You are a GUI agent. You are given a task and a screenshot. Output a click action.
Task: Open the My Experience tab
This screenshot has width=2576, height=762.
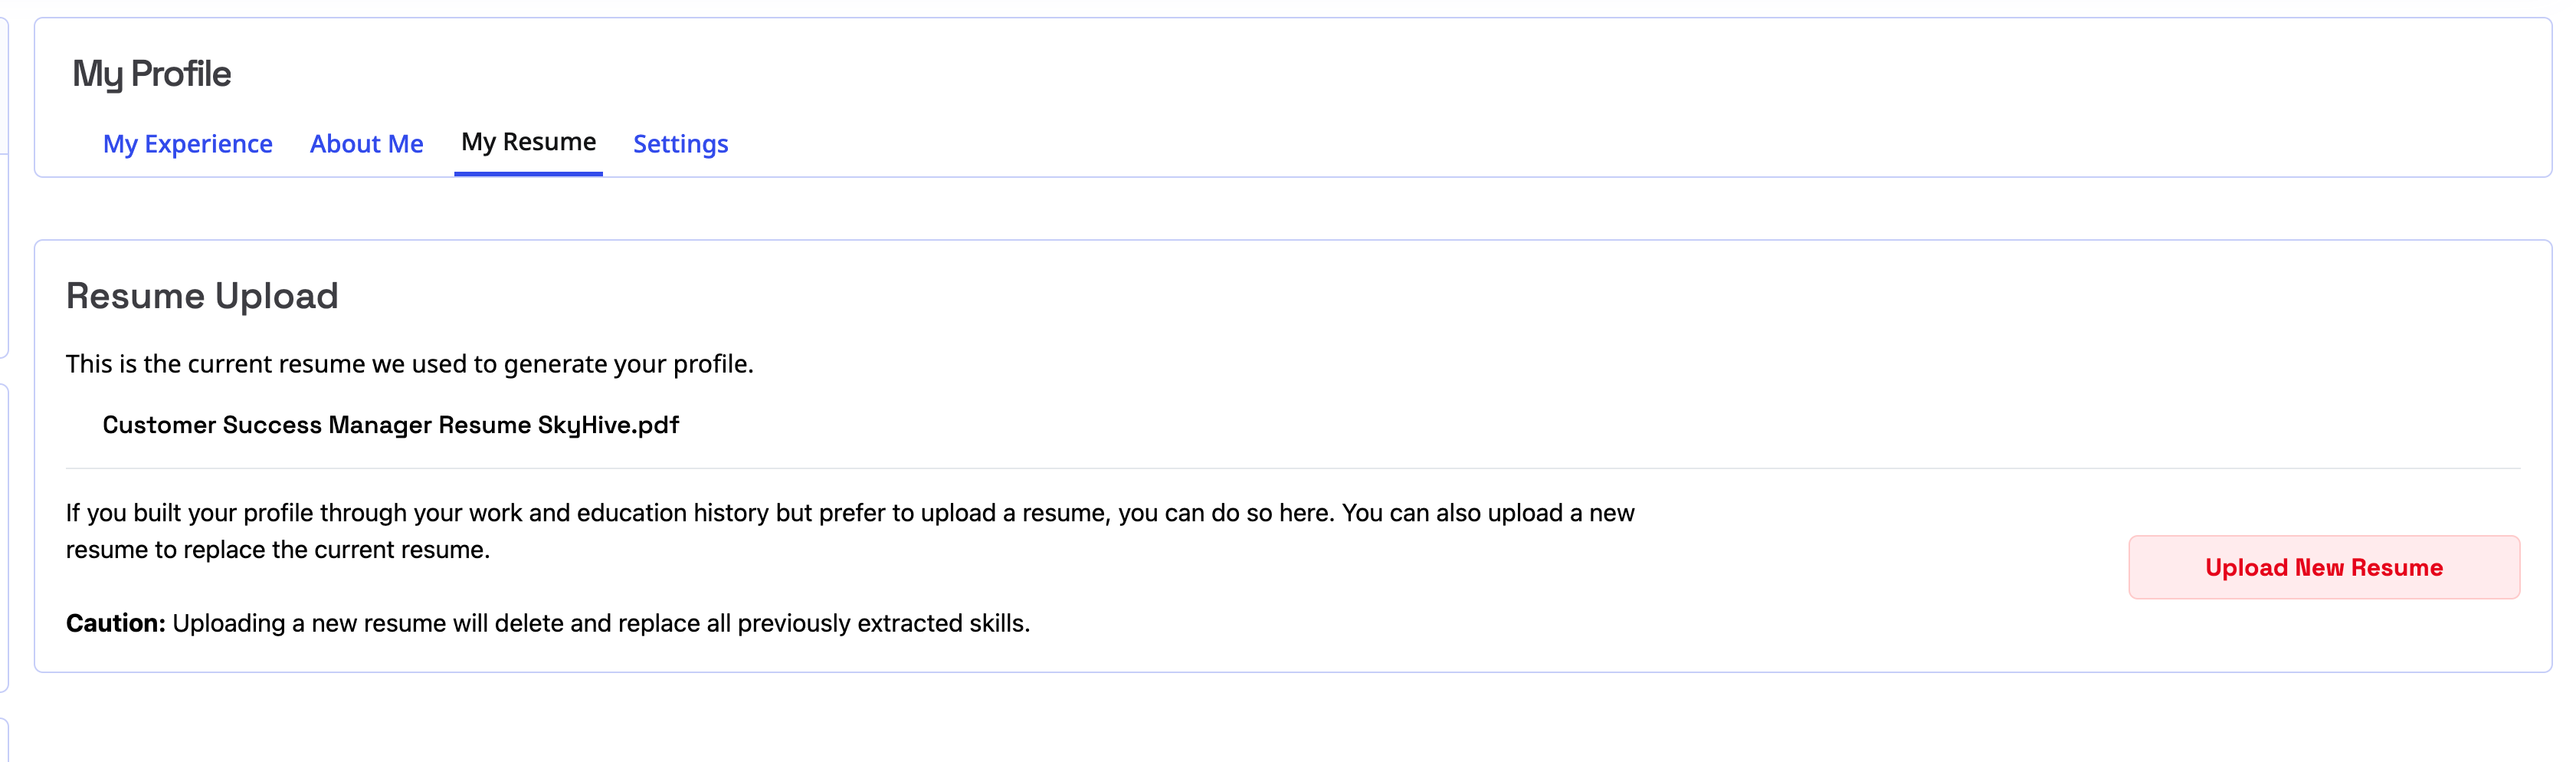(x=187, y=144)
